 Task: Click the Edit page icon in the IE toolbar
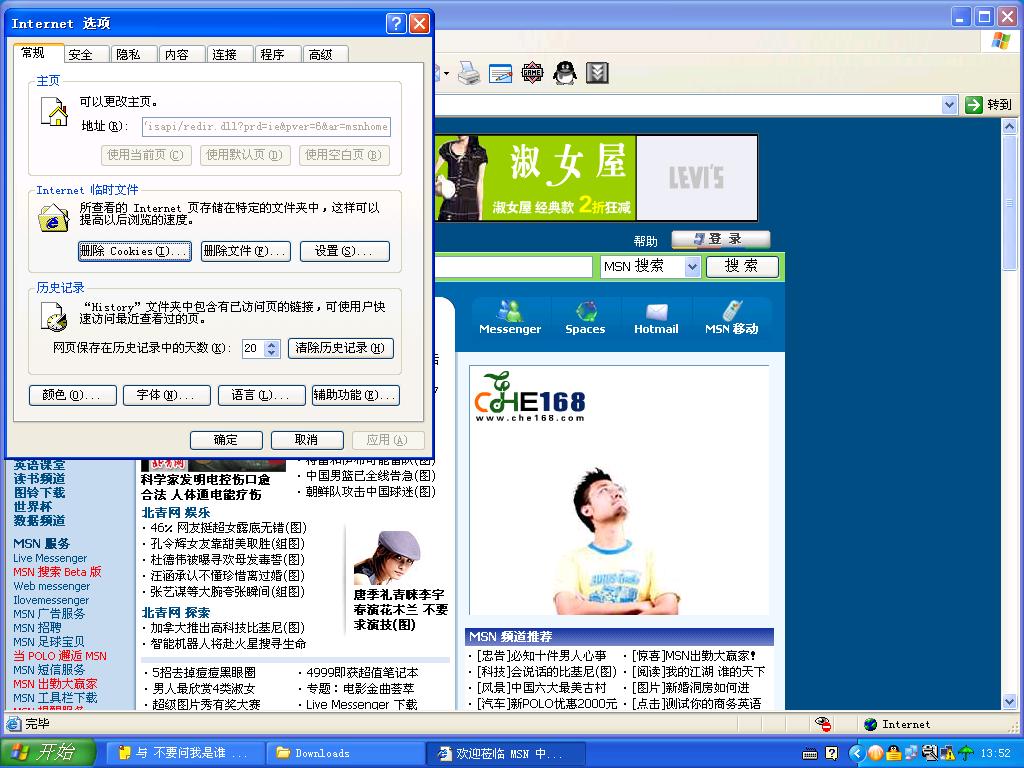(500, 72)
